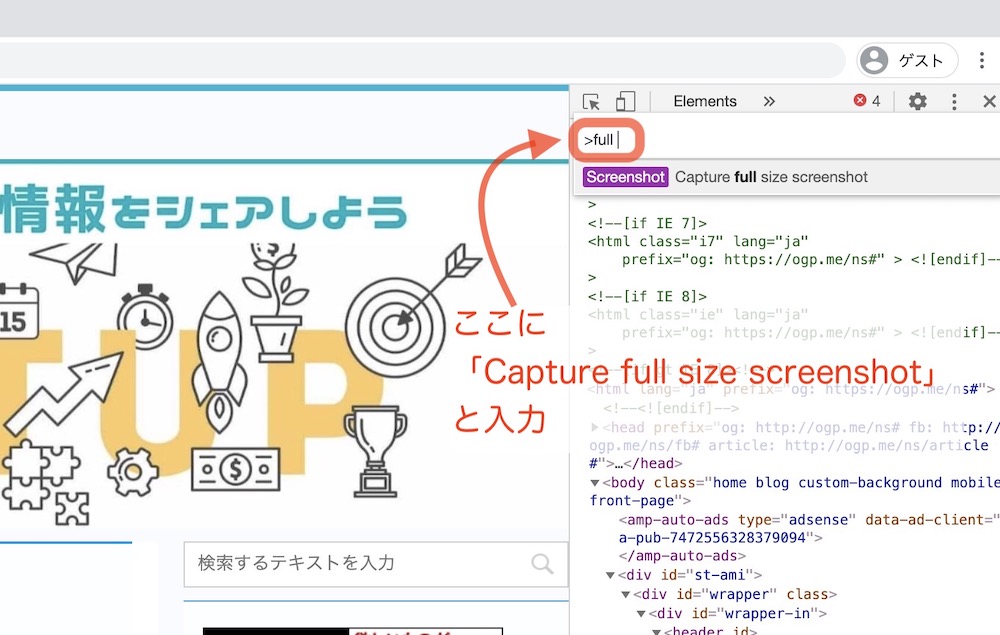Image resolution: width=1000 pixels, height=635 pixels.
Task: Collapse the div wrapper-in node
Action: click(641, 614)
